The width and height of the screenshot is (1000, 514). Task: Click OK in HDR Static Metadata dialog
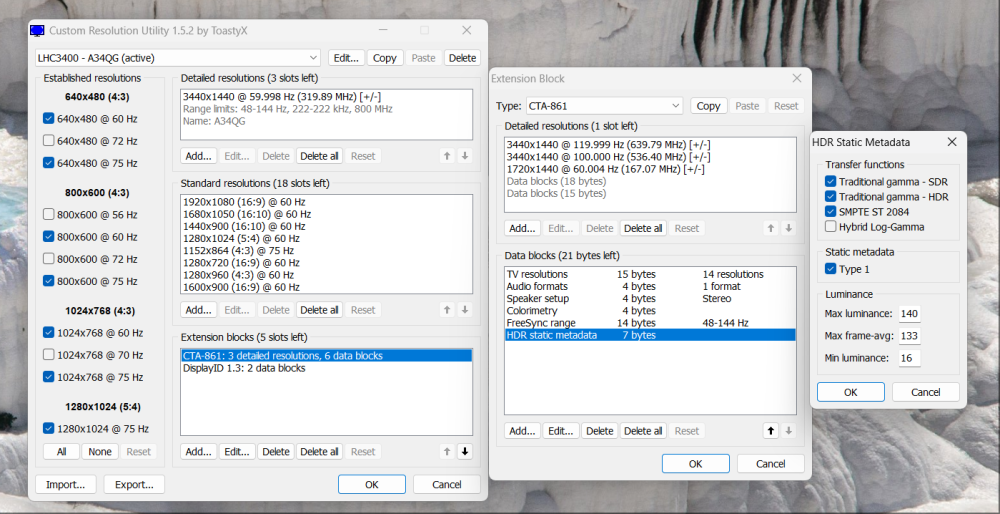click(x=851, y=392)
